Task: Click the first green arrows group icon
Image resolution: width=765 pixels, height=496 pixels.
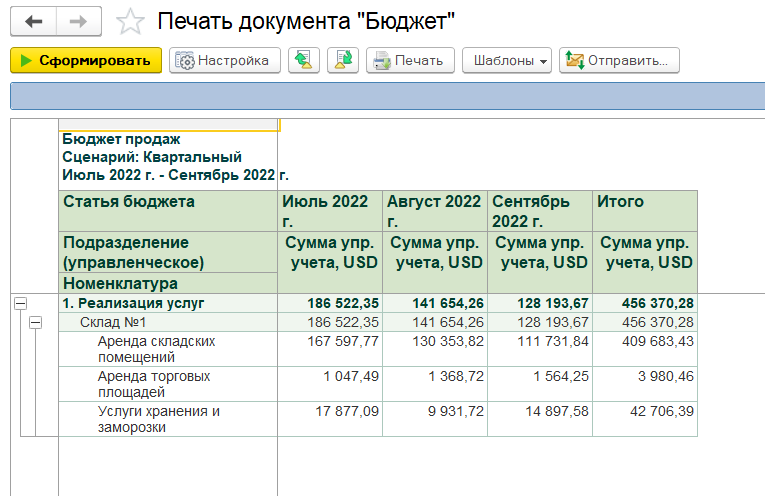Action: [303, 60]
